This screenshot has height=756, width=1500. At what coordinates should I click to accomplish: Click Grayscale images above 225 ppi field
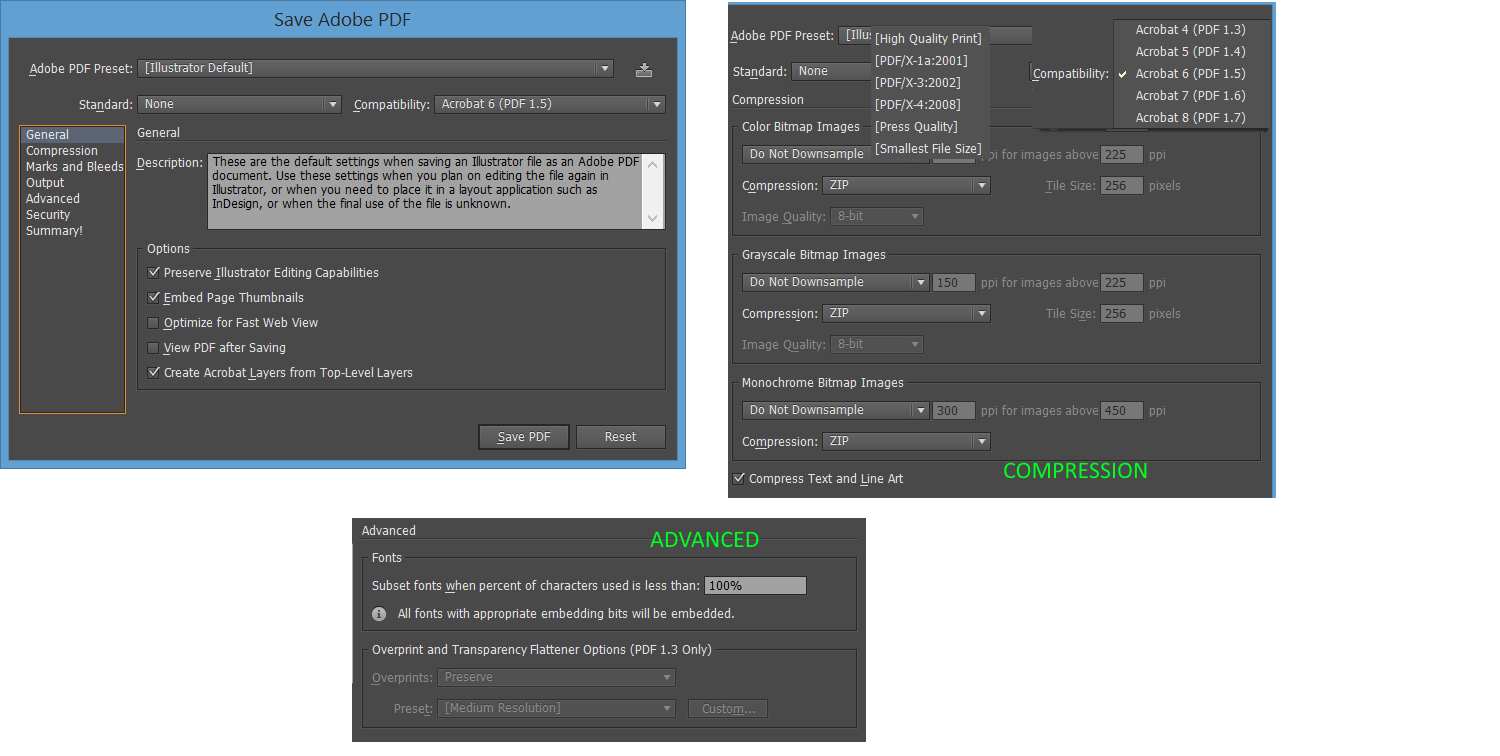(1121, 282)
